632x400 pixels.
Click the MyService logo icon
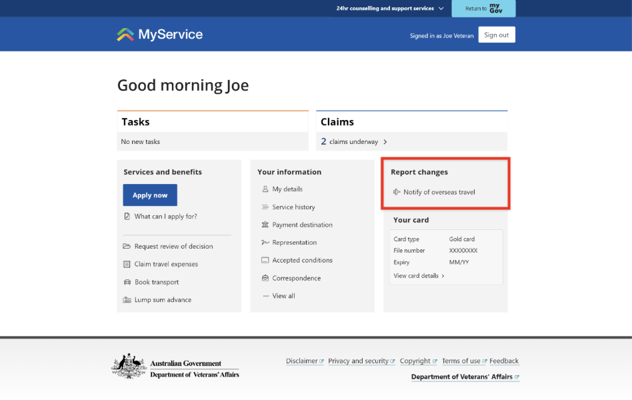(x=125, y=35)
